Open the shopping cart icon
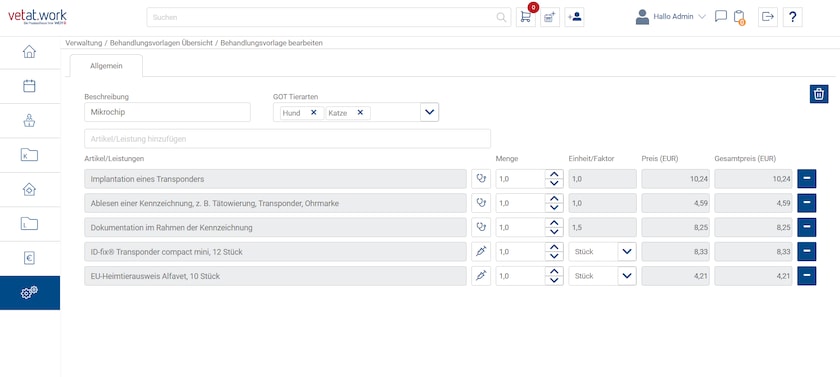The width and height of the screenshot is (840, 377). click(526, 17)
